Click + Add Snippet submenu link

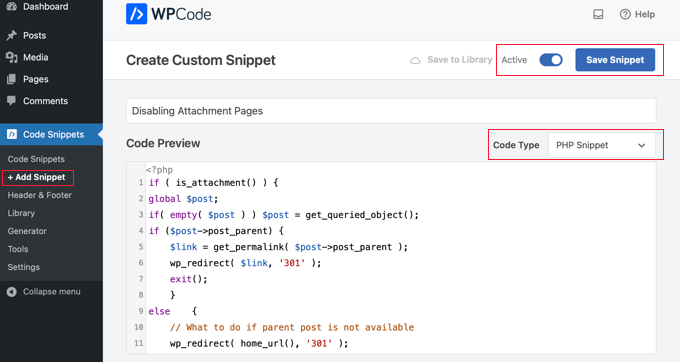(36, 177)
